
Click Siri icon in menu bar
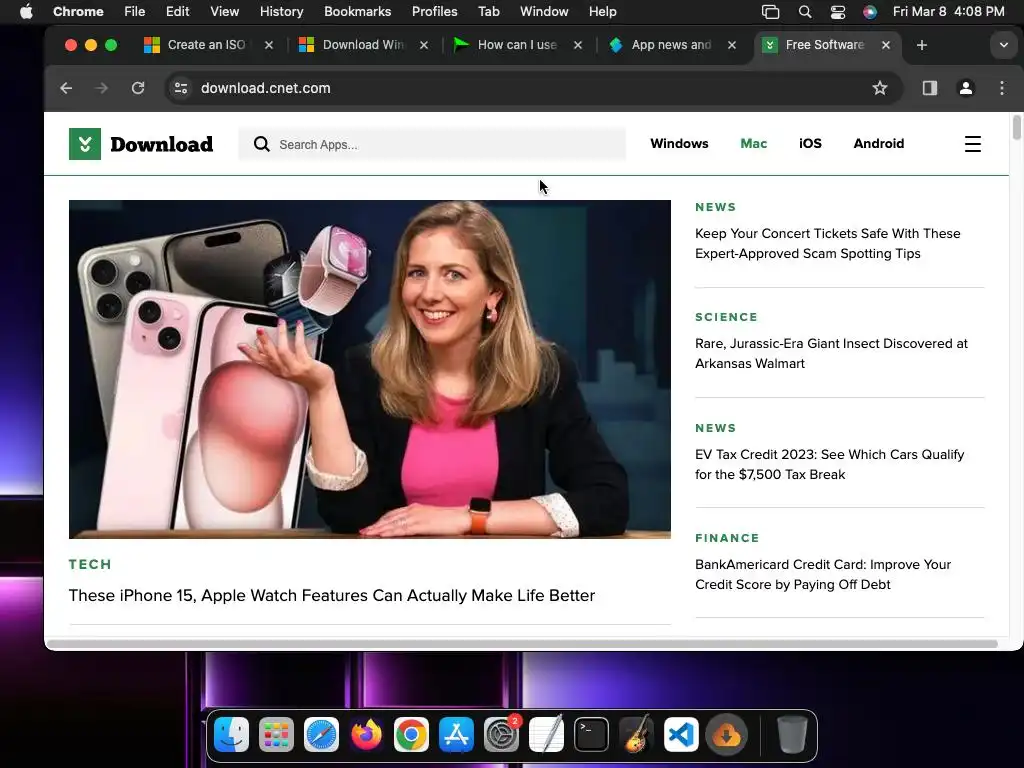[870, 12]
